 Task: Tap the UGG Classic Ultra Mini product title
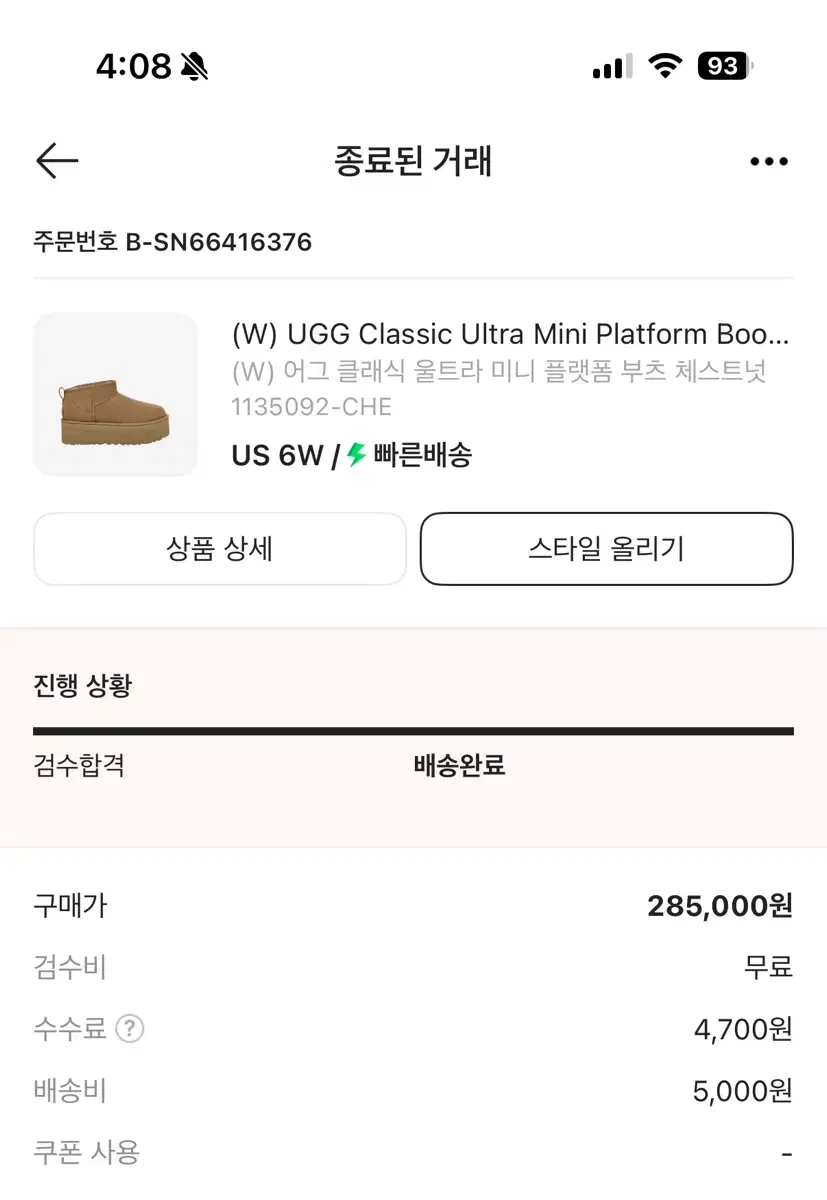tap(511, 333)
